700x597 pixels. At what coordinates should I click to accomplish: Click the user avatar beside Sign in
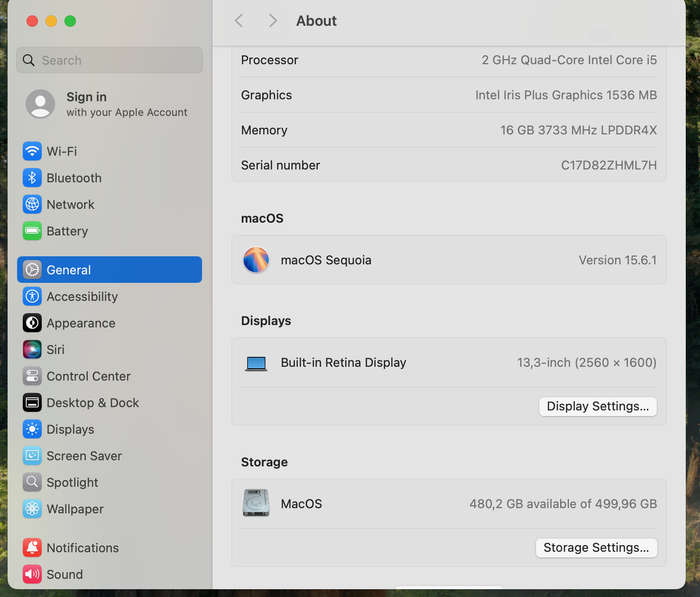[x=40, y=104]
